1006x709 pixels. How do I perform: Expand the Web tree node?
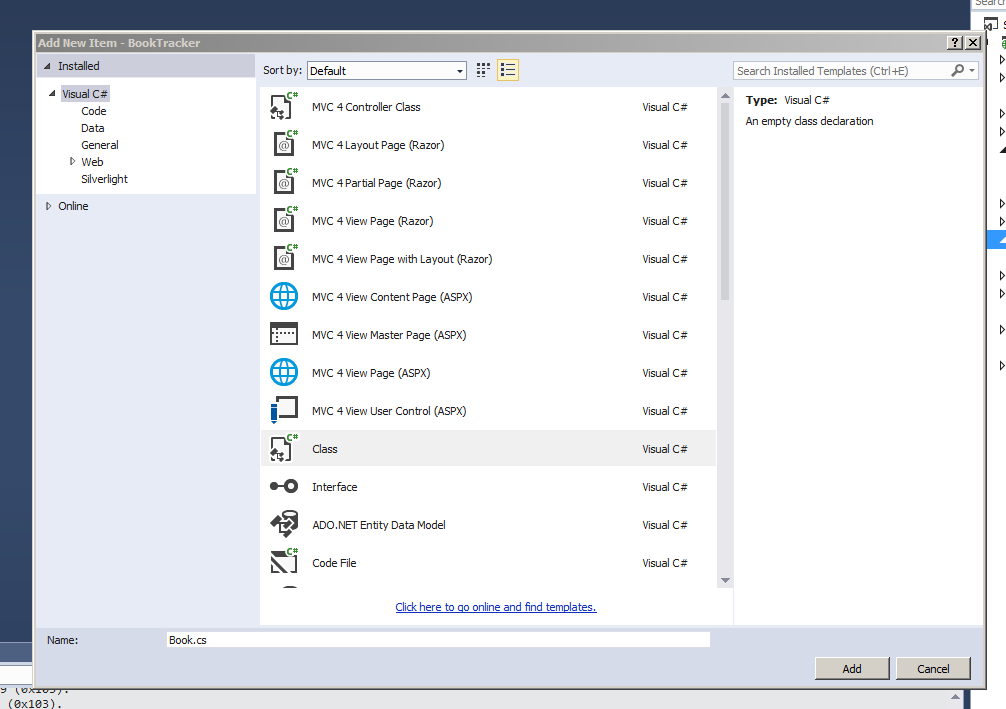click(72, 162)
